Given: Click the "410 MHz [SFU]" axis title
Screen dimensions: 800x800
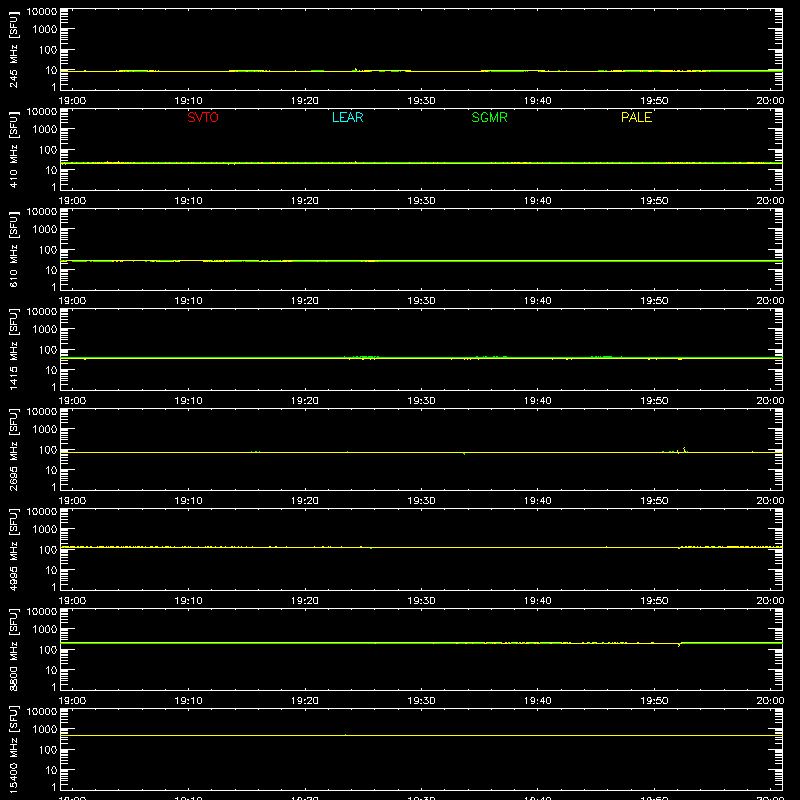Looking at the screenshot, I should pyautogui.click(x=13, y=149).
